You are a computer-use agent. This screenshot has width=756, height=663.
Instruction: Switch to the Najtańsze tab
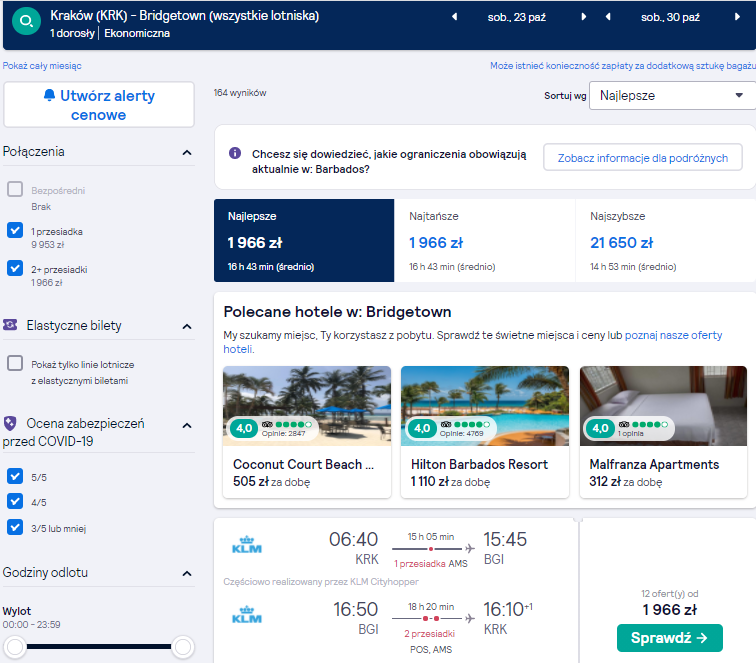point(485,241)
